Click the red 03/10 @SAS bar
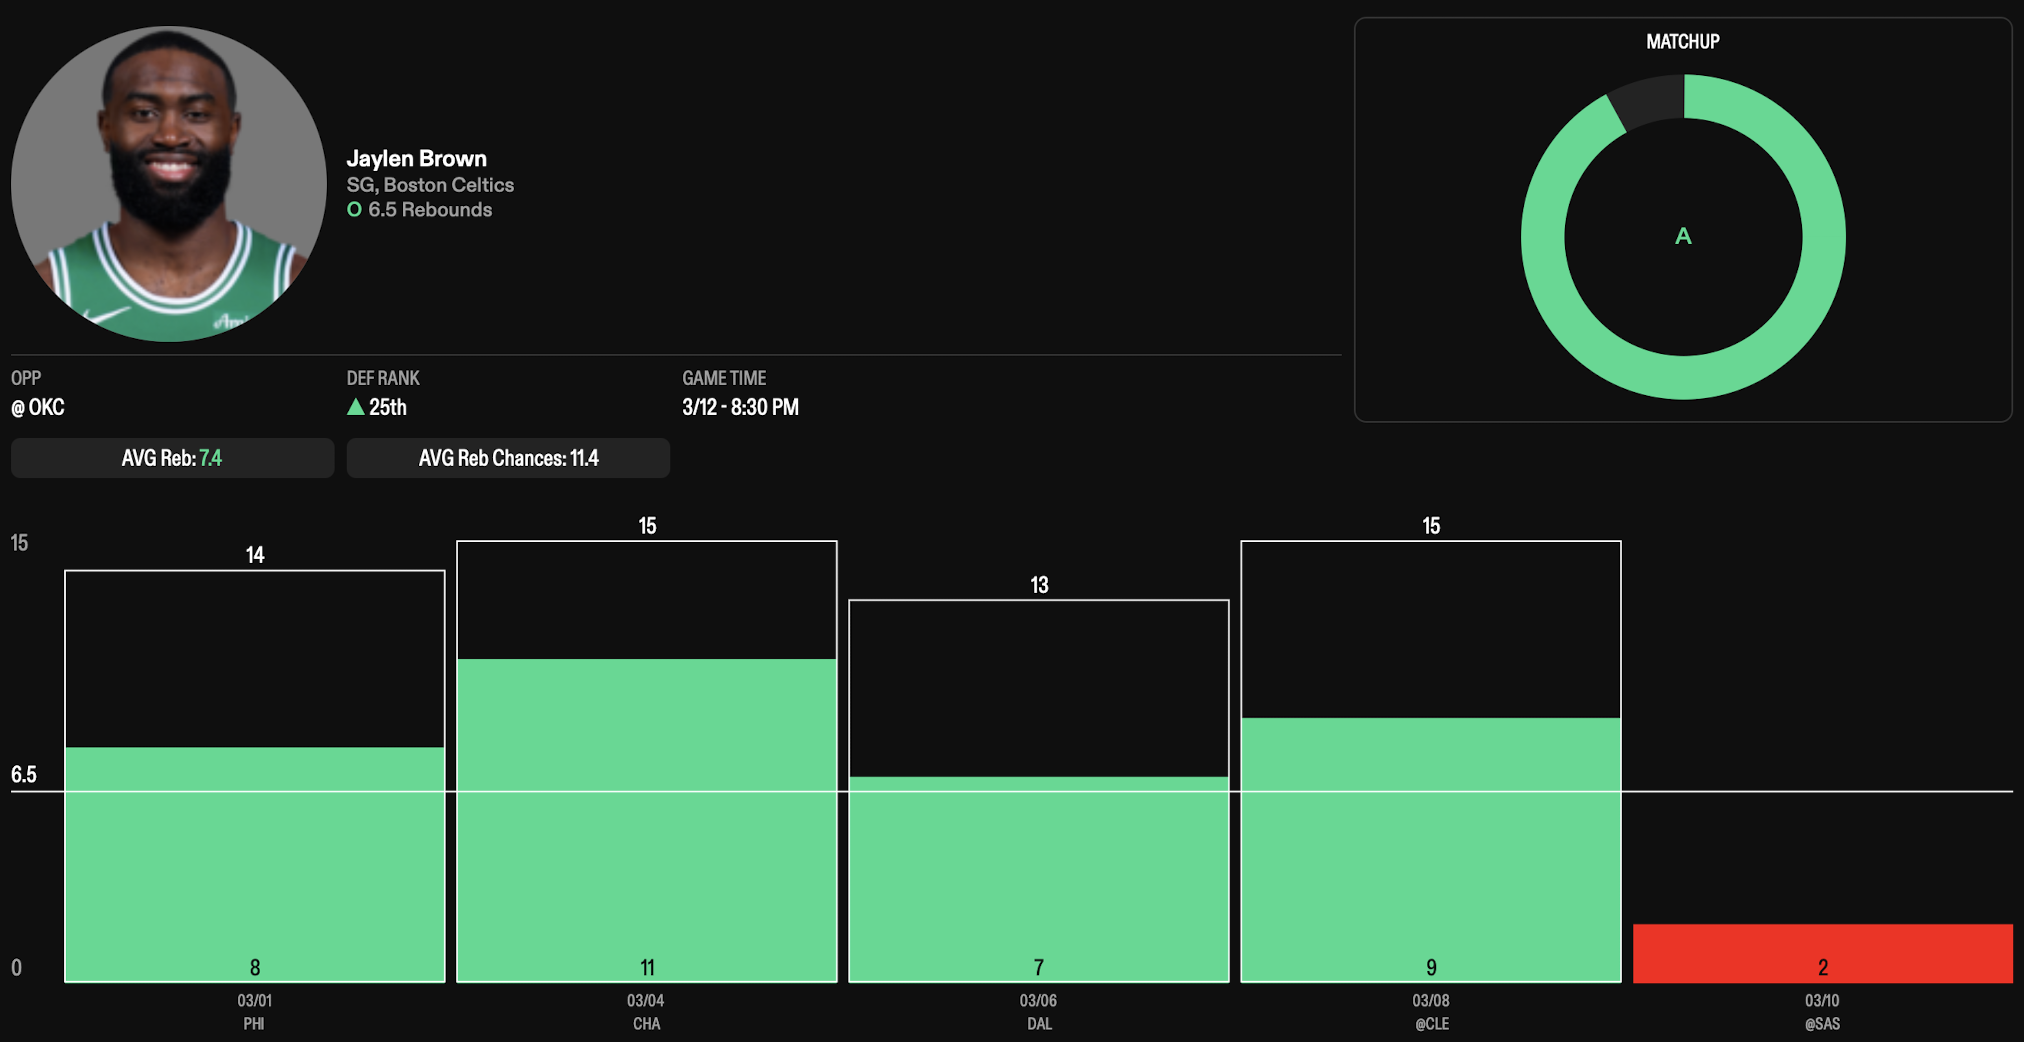The image size is (2024, 1042). click(x=1822, y=952)
